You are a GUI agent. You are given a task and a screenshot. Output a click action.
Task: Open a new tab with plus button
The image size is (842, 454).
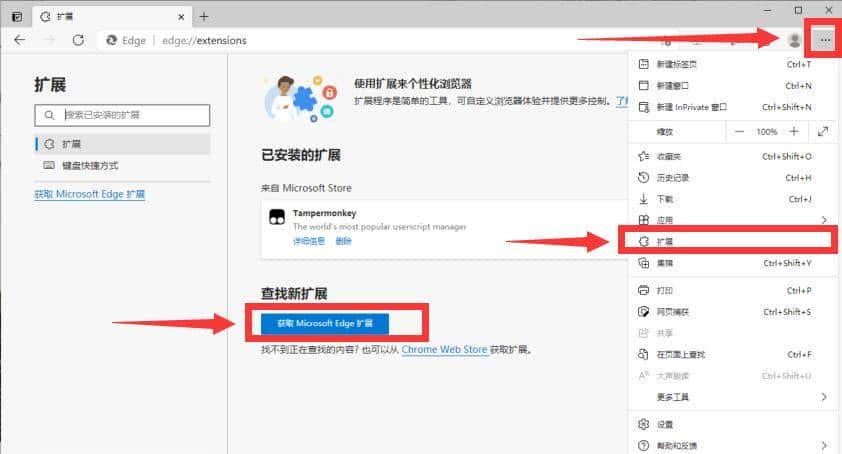[x=204, y=17]
